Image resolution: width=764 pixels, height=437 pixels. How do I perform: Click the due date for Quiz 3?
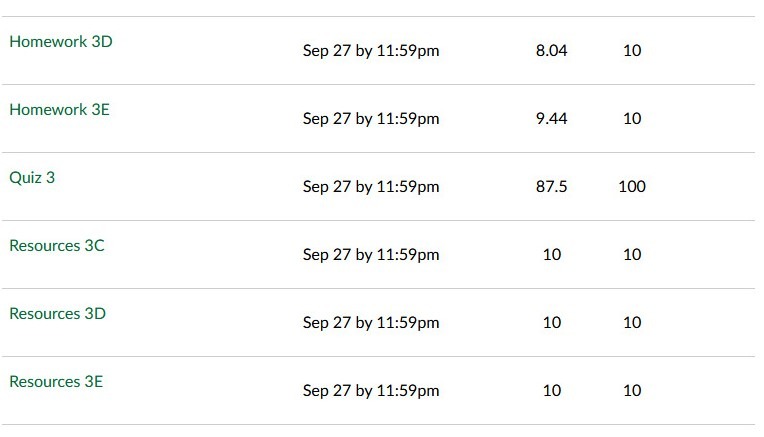[x=371, y=187]
